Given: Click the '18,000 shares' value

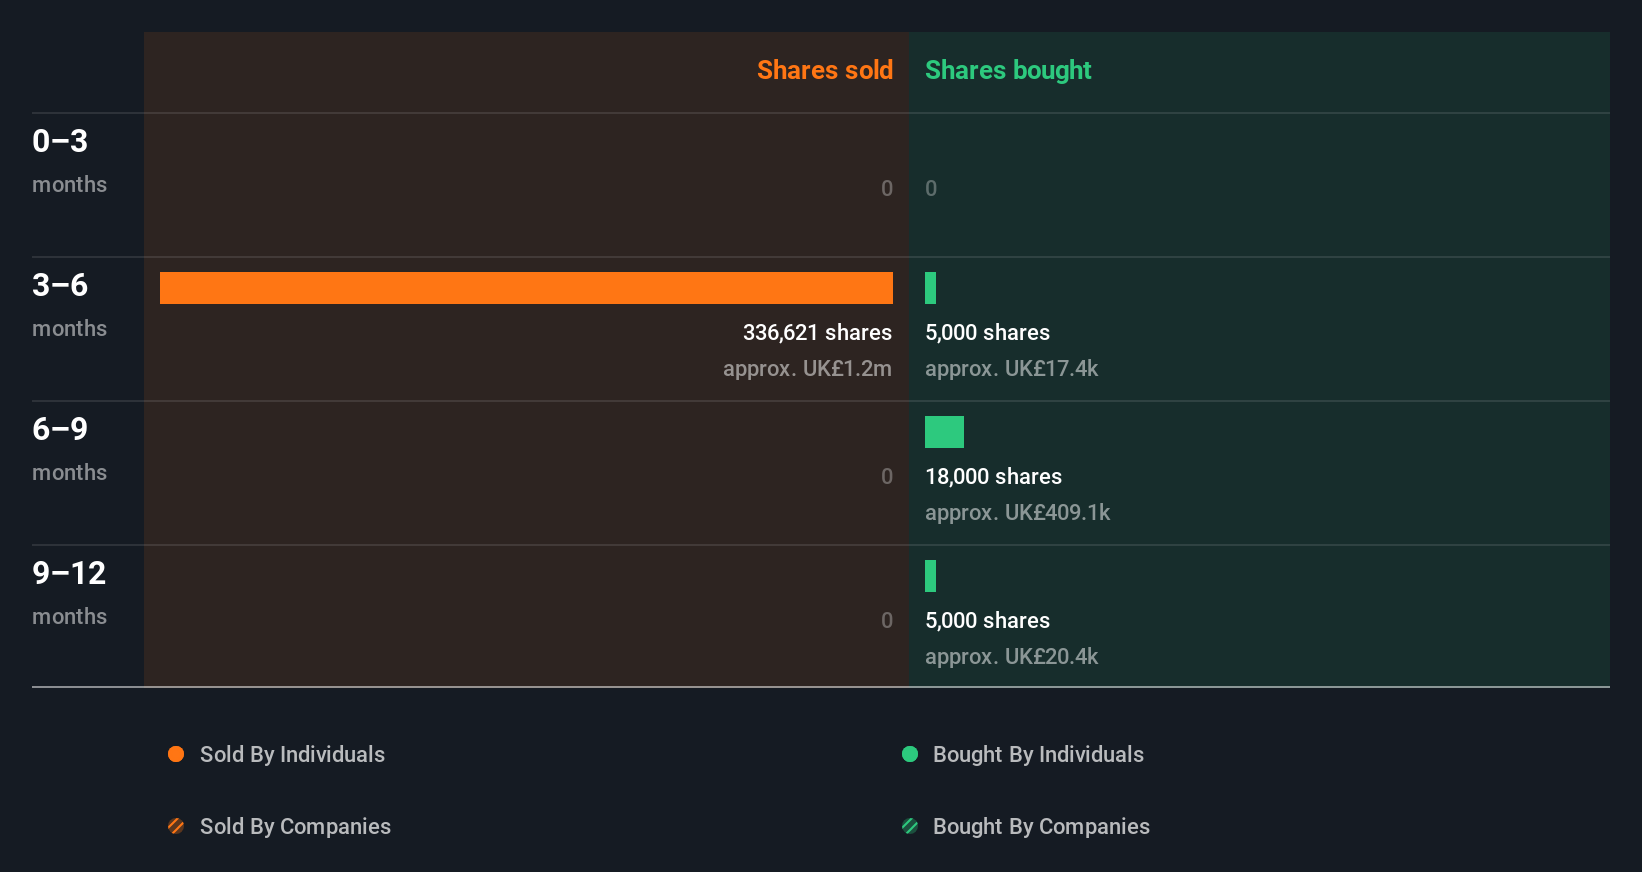Looking at the screenshot, I should point(993,476).
